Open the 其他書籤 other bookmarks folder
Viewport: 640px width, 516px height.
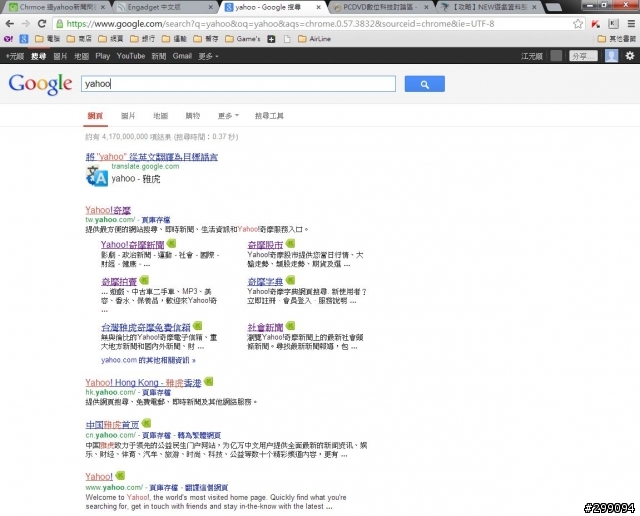[616, 39]
